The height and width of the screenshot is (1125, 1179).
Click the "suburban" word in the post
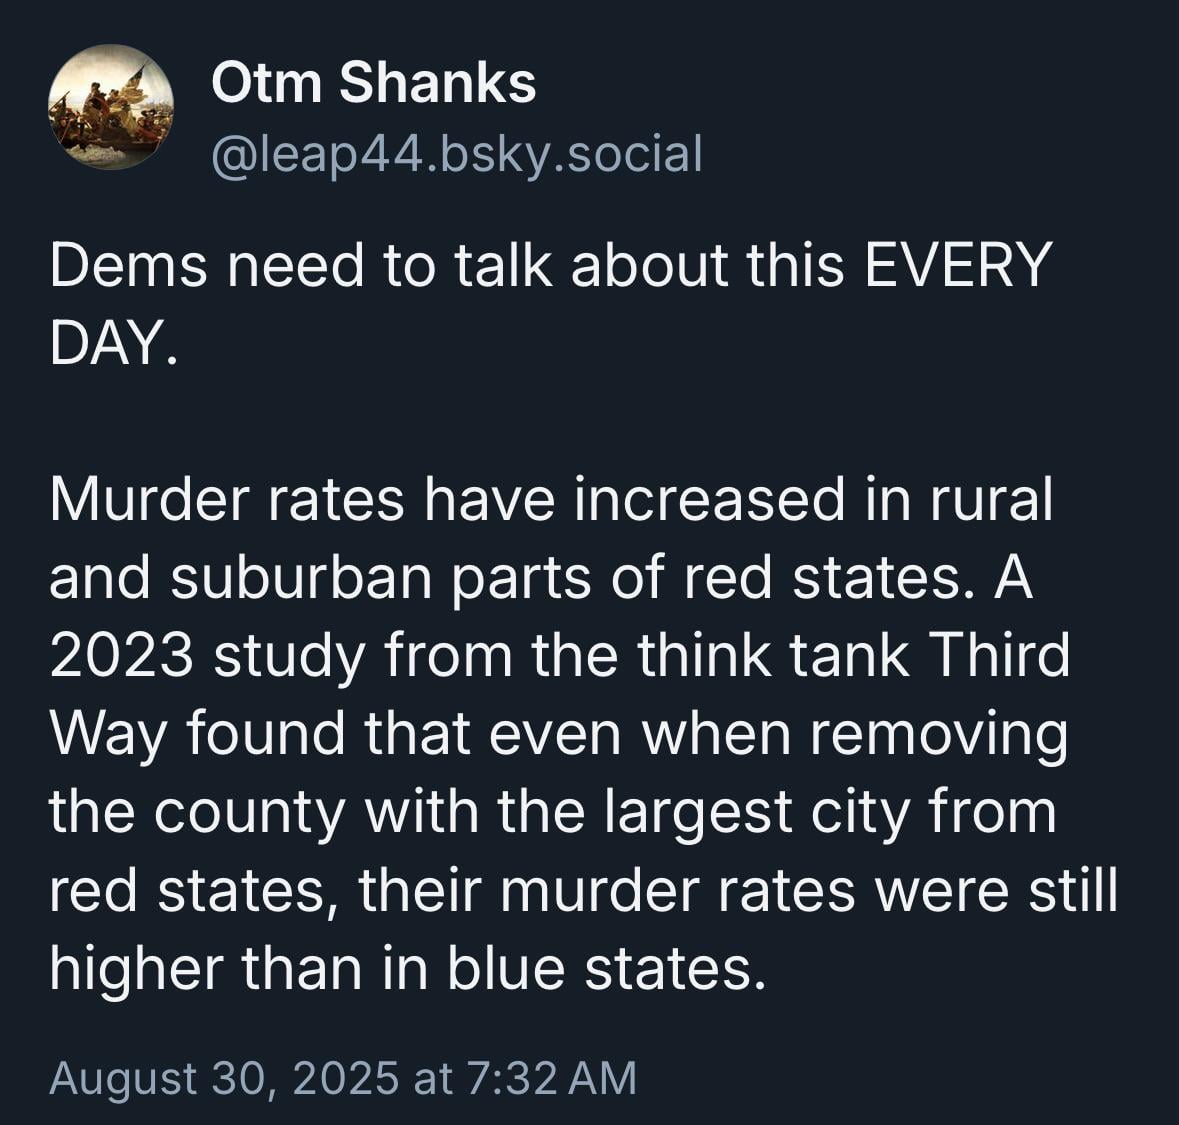click(x=301, y=578)
